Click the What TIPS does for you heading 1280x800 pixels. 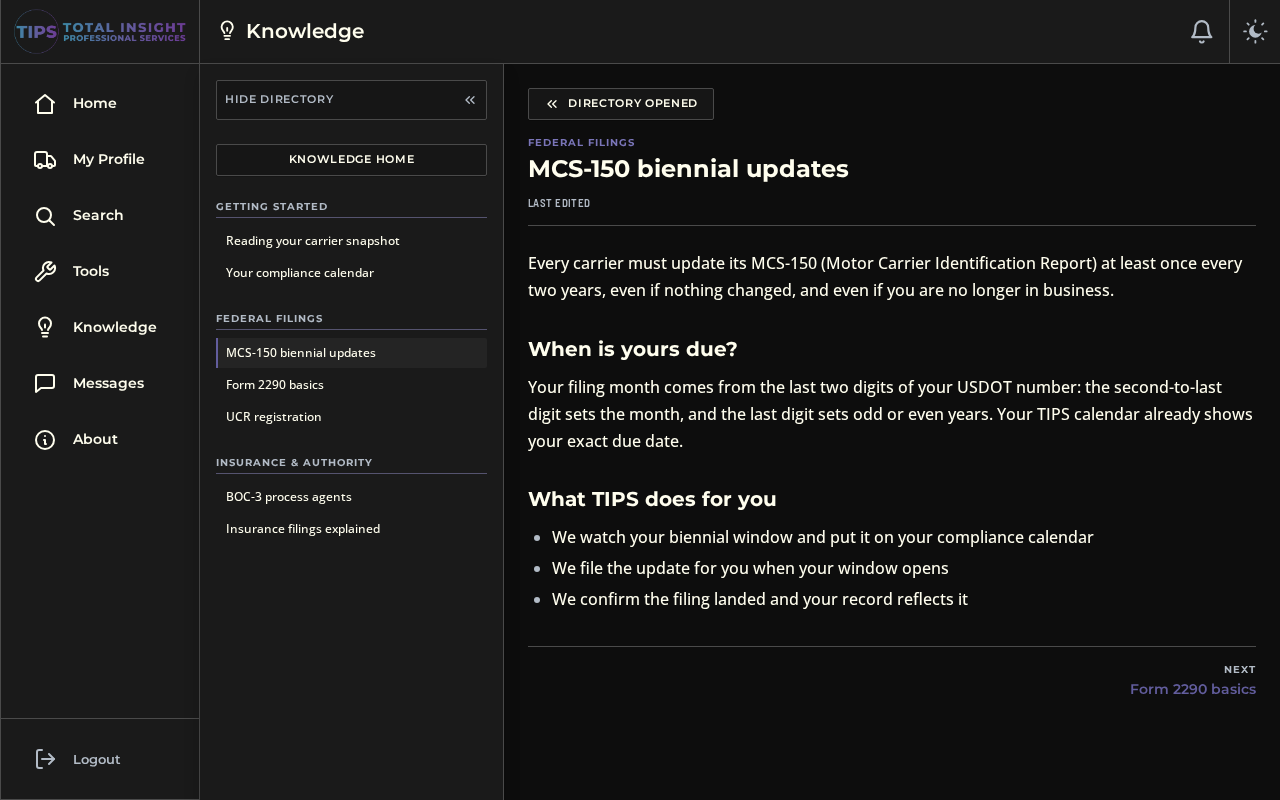652,499
